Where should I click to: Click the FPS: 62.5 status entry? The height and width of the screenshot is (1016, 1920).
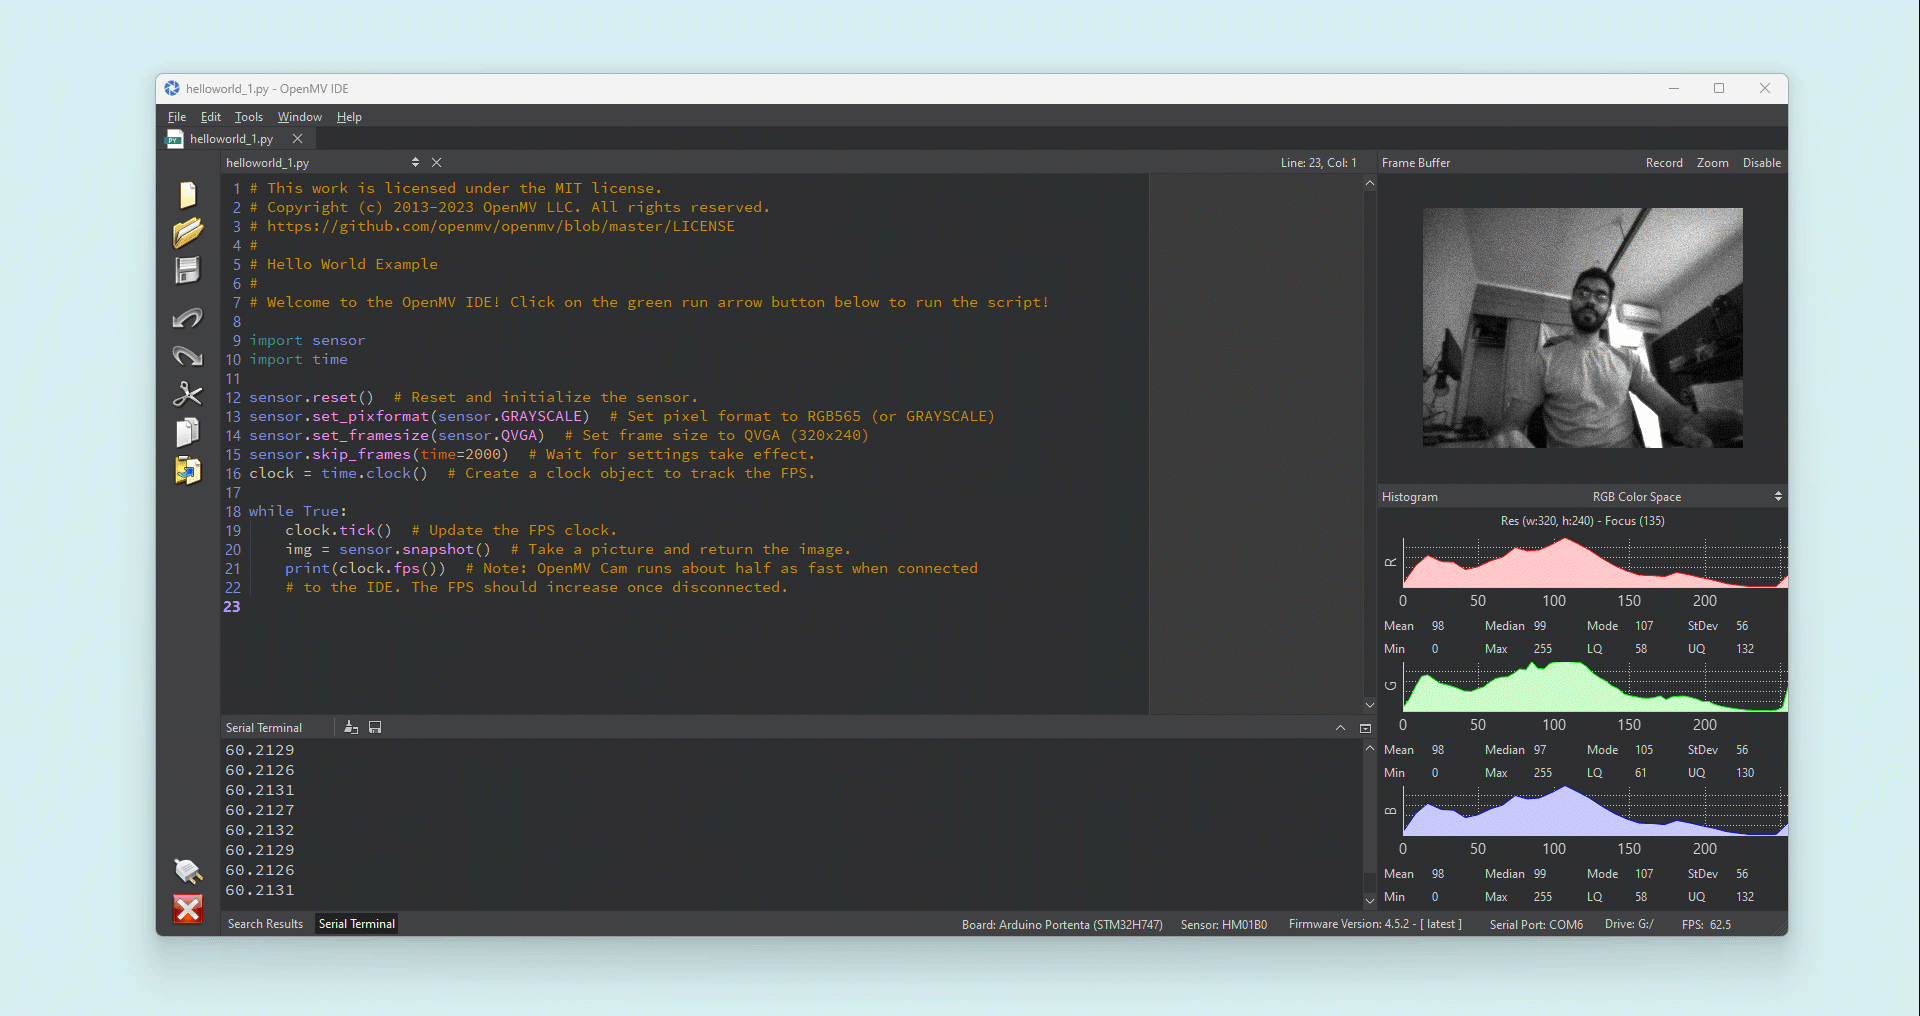coord(1706,924)
